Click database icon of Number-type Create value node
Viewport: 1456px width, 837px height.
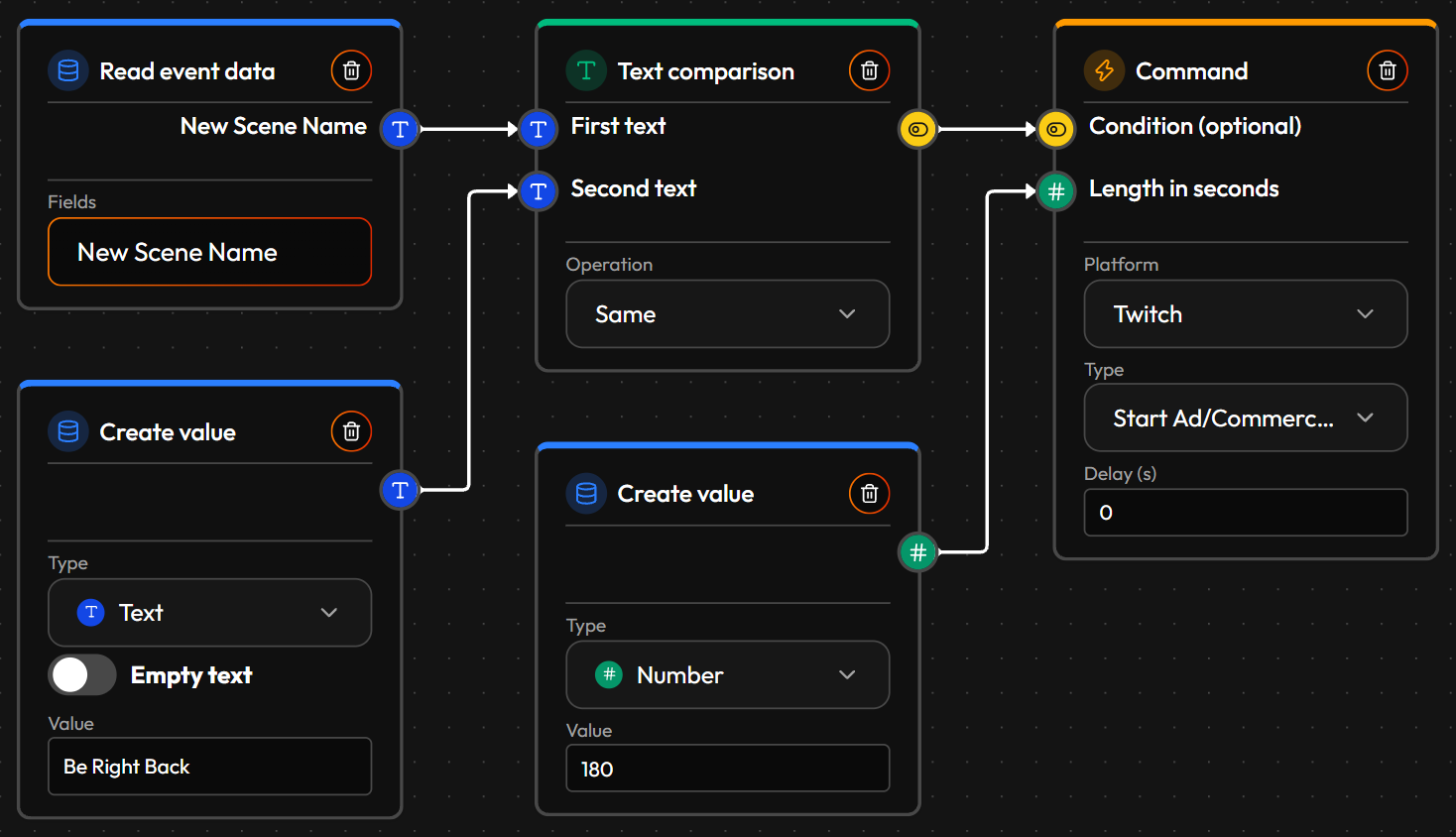click(586, 493)
